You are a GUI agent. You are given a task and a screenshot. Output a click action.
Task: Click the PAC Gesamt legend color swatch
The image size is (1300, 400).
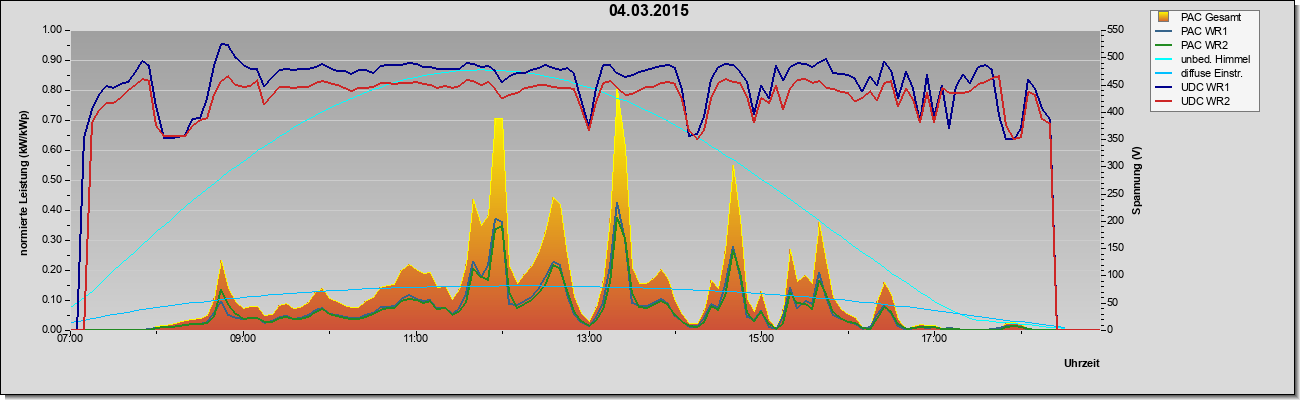point(1163,17)
